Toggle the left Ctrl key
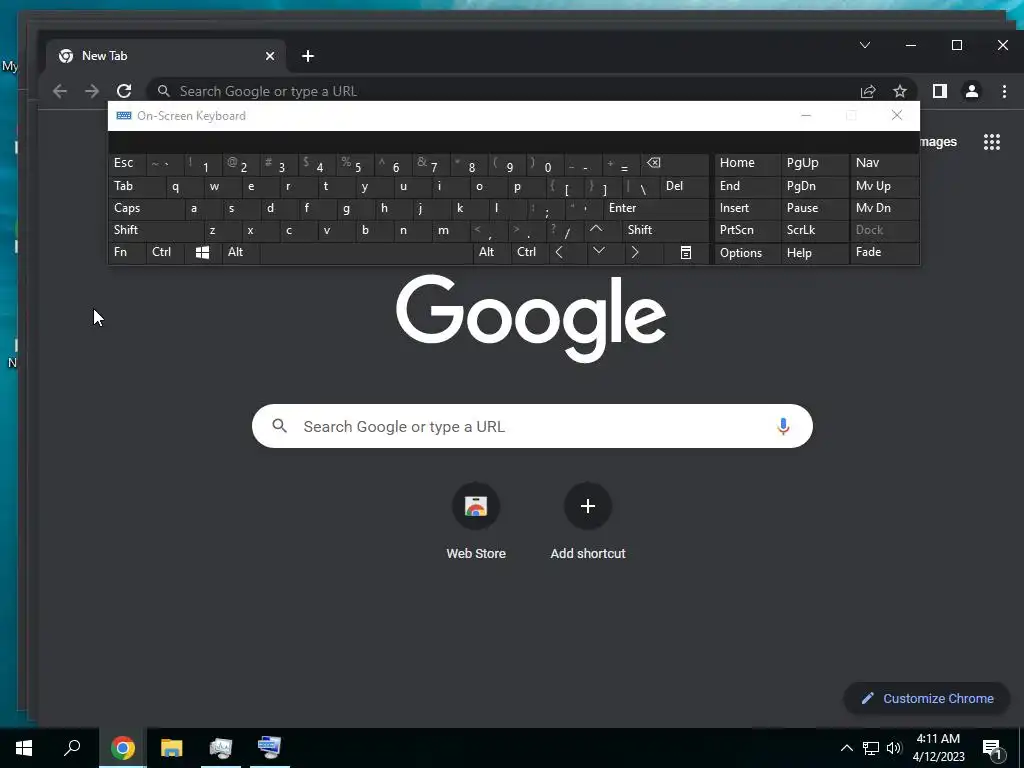 click(x=165, y=252)
